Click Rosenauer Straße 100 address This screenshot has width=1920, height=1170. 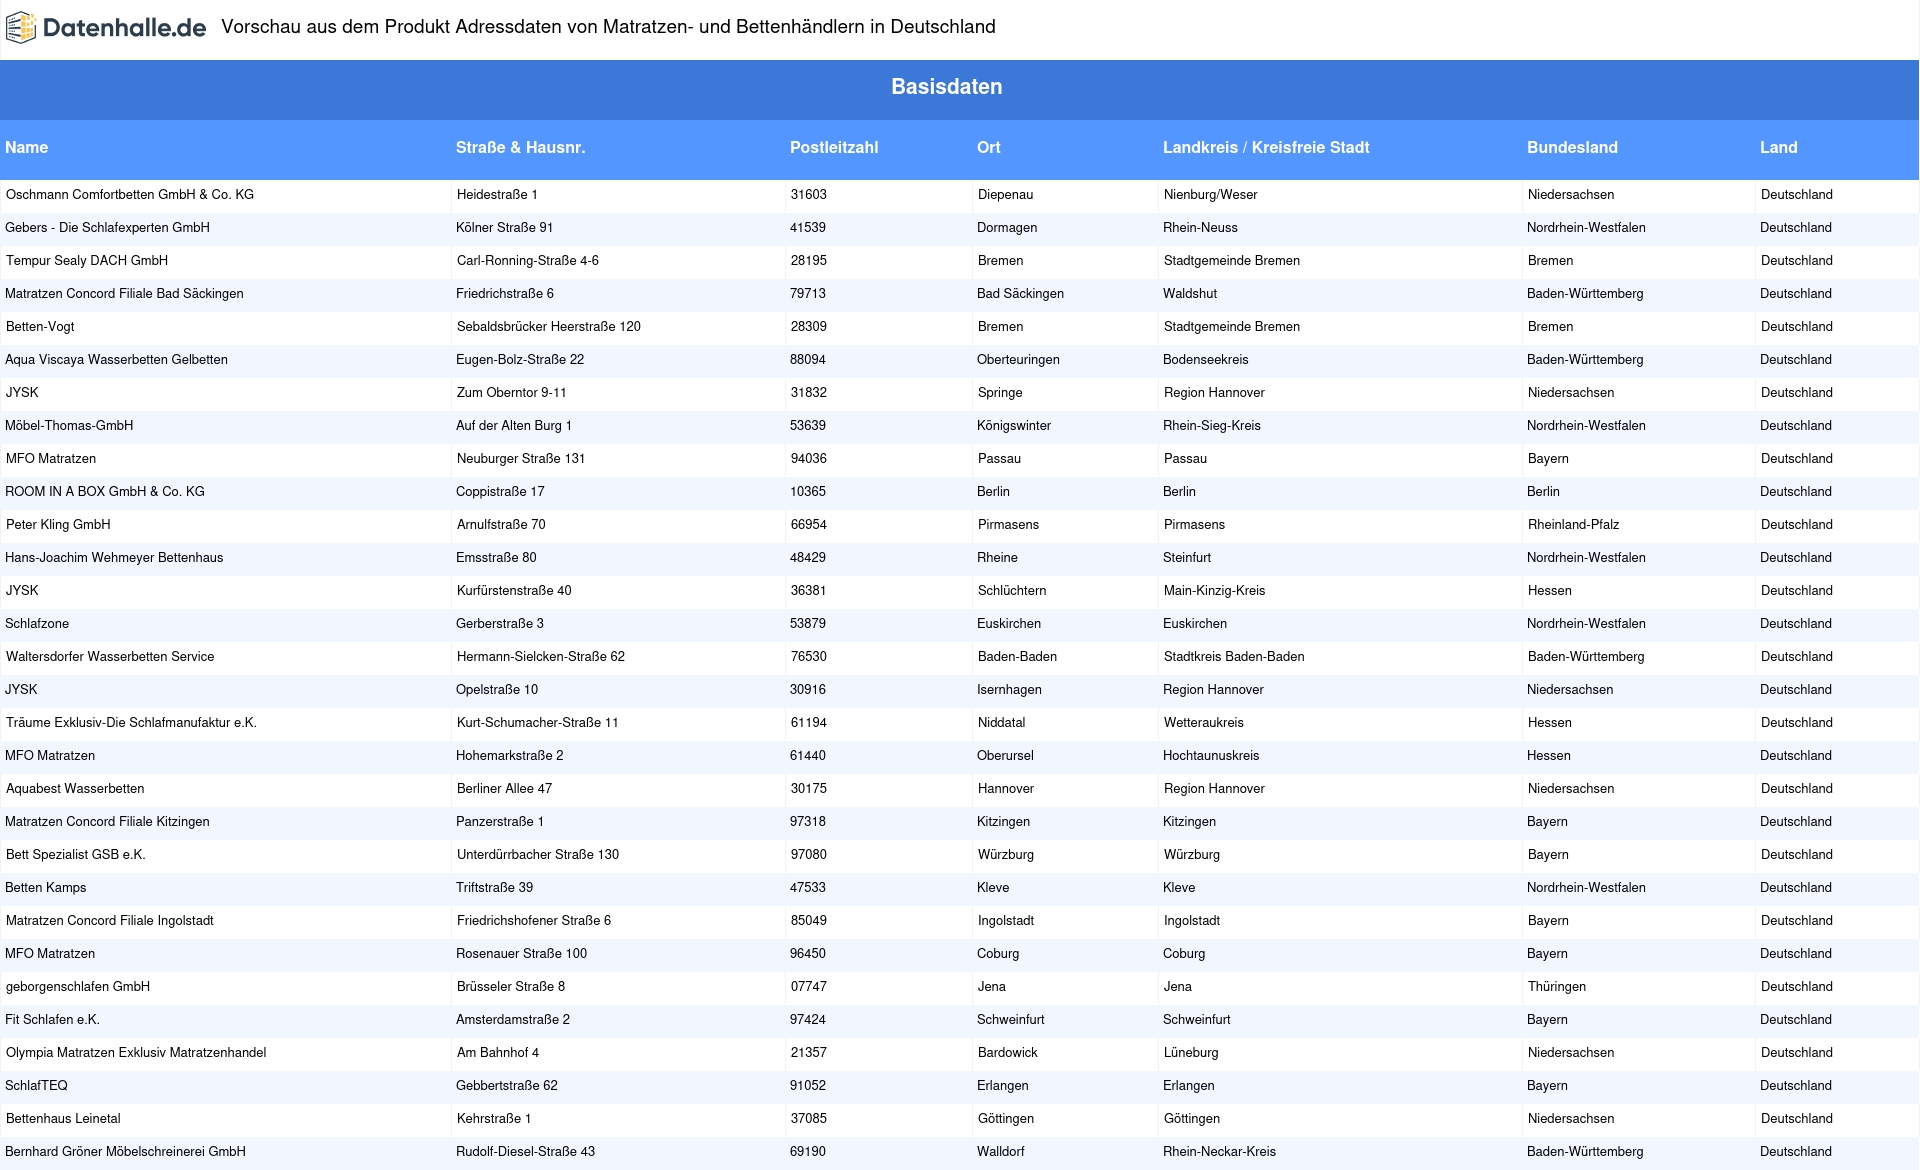click(522, 954)
